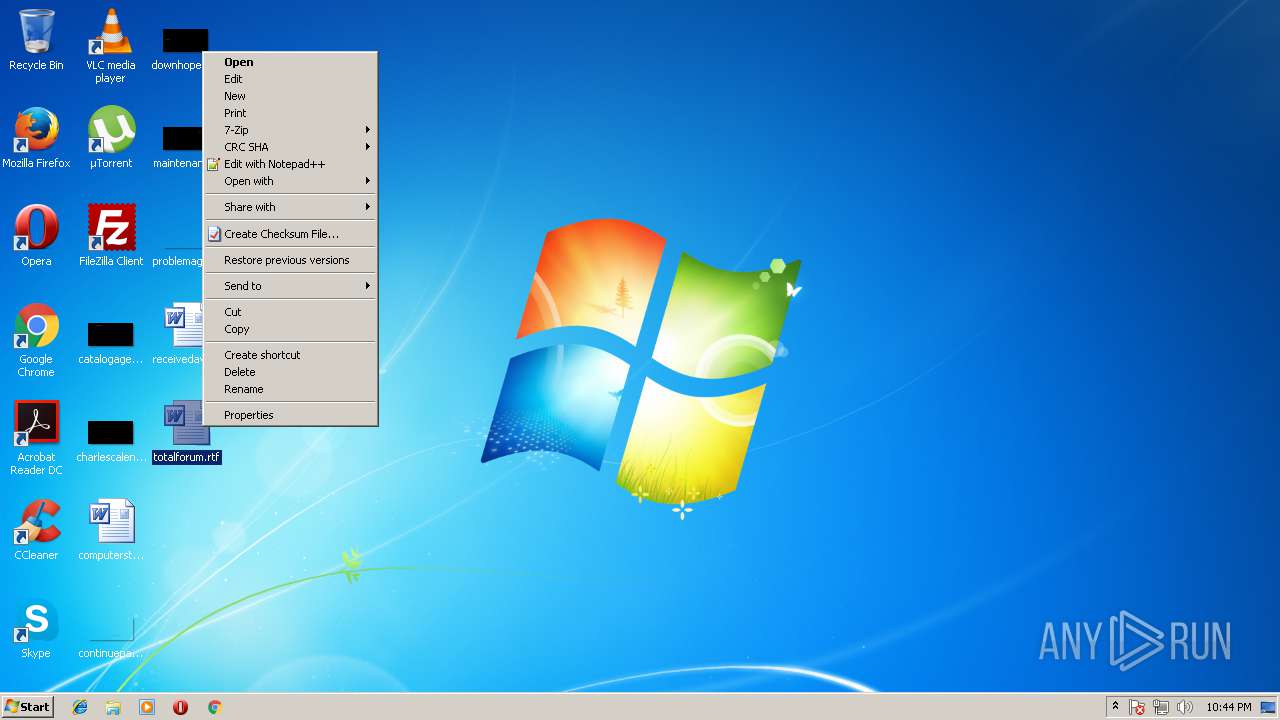
Task: Choose Print in the context menu
Action: click(x=290, y=113)
